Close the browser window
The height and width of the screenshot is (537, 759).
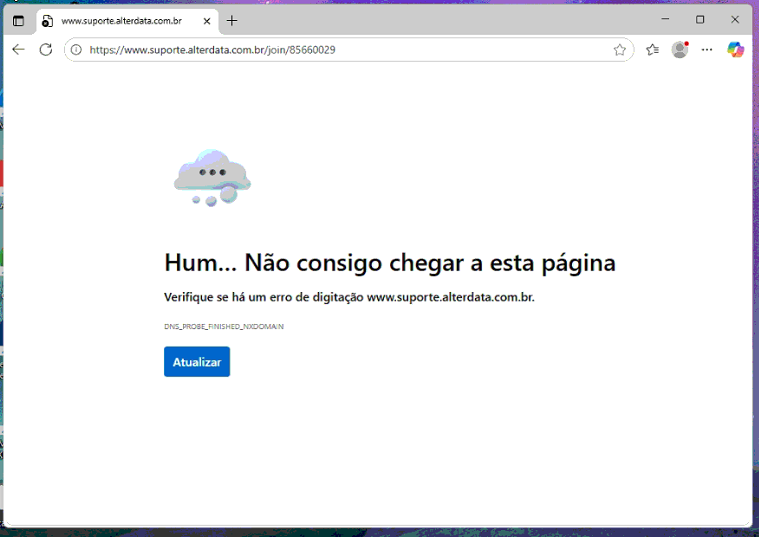coord(735,19)
